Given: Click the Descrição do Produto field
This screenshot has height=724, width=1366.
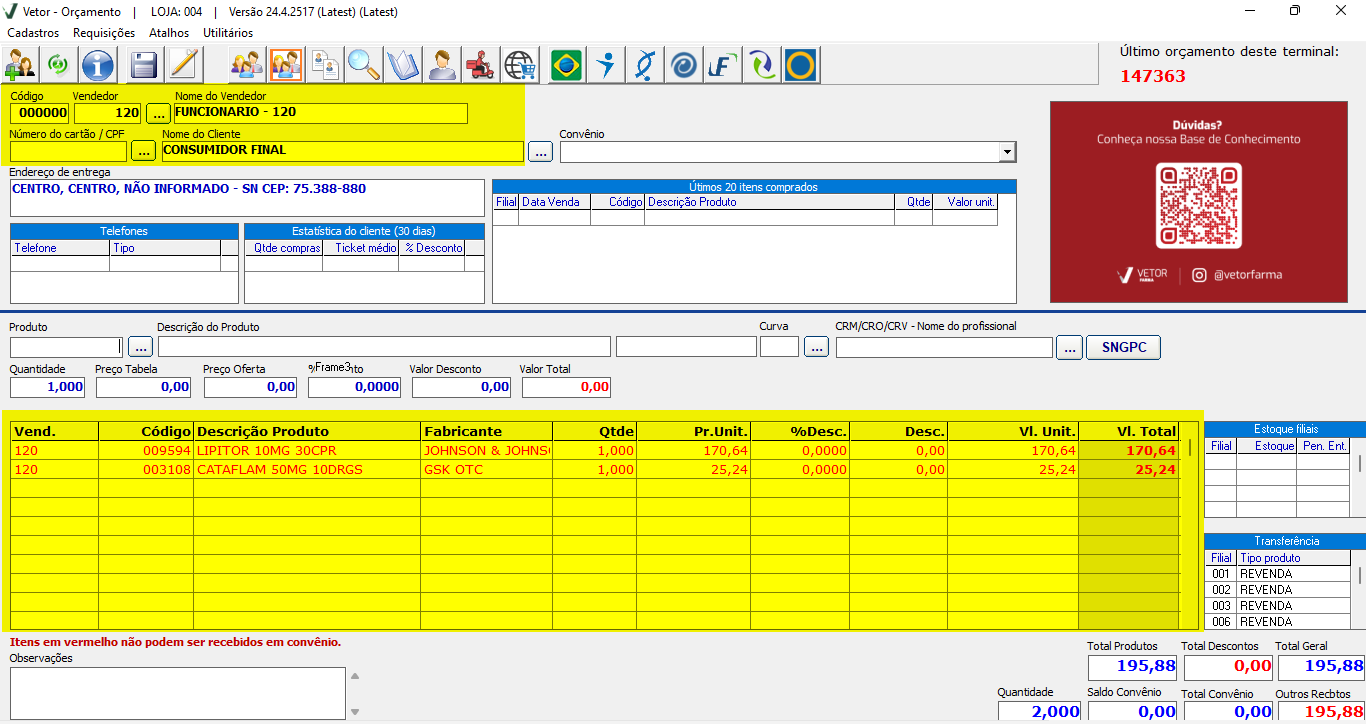Looking at the screenshot, I should pyautogui.click(x=384, y=347).
